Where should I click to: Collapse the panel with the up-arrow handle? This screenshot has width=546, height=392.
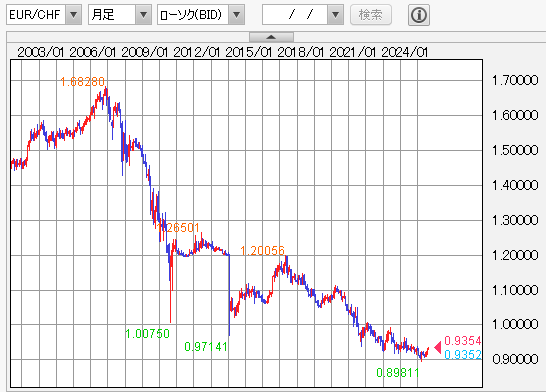[271, 37]
